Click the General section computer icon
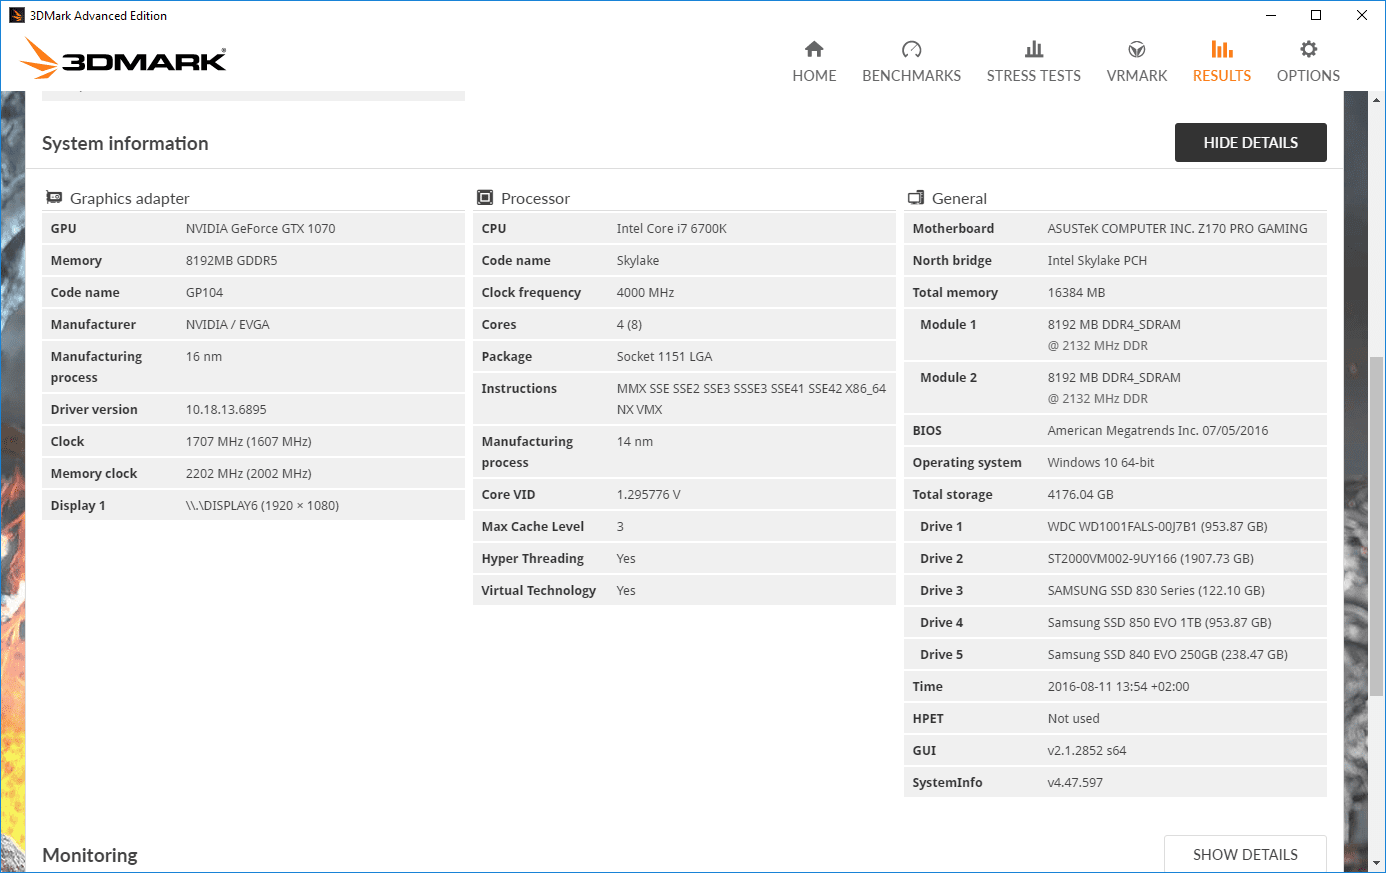 pyautogui.click(x=916, y=198)
